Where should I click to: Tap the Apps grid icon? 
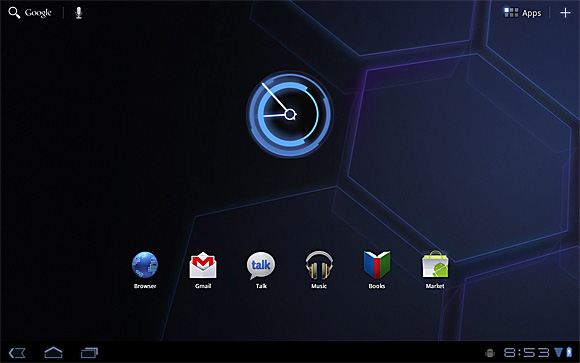[511, 13]
